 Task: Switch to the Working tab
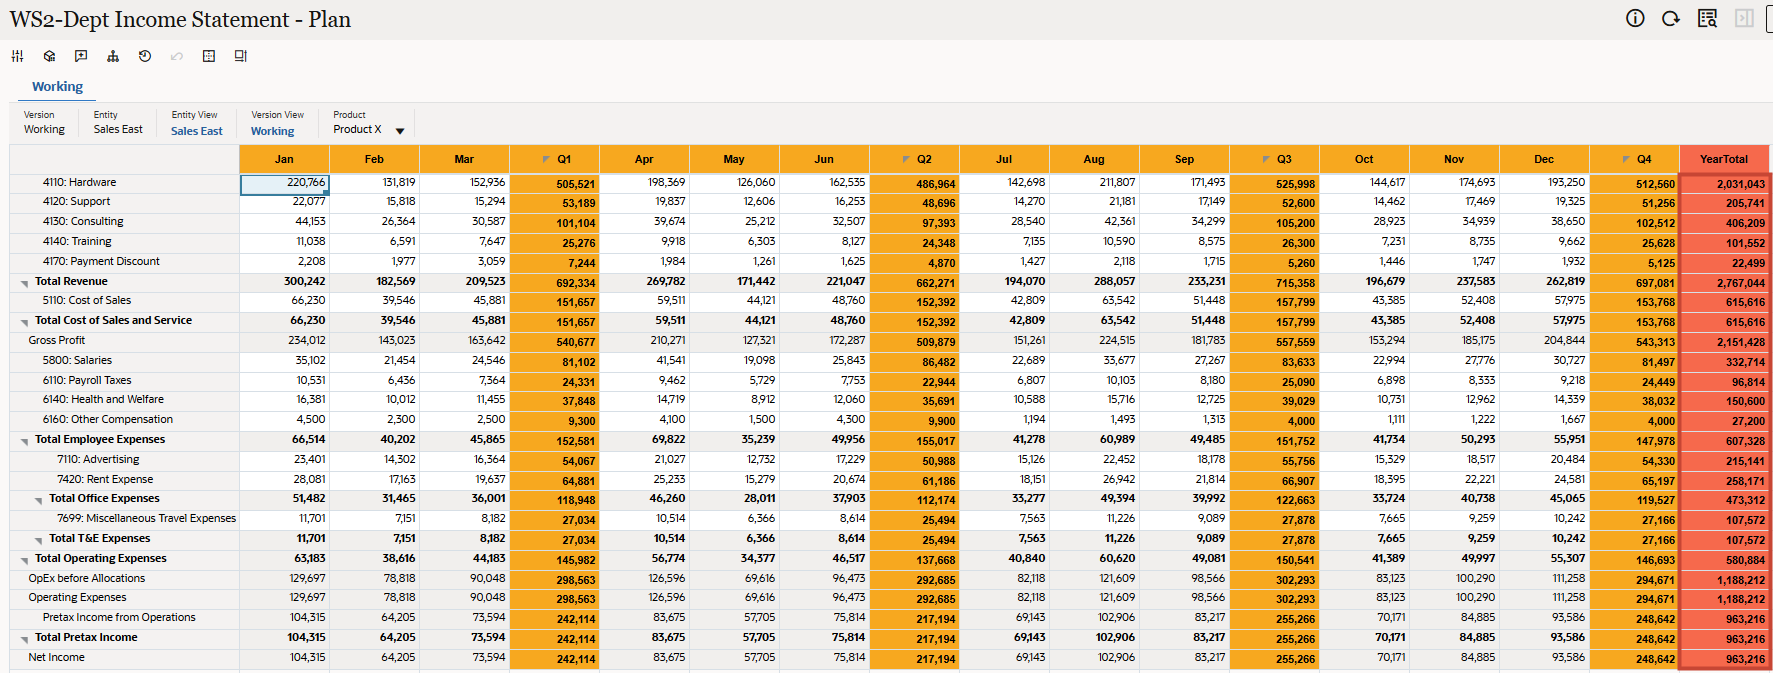click(x=57, y=87)
